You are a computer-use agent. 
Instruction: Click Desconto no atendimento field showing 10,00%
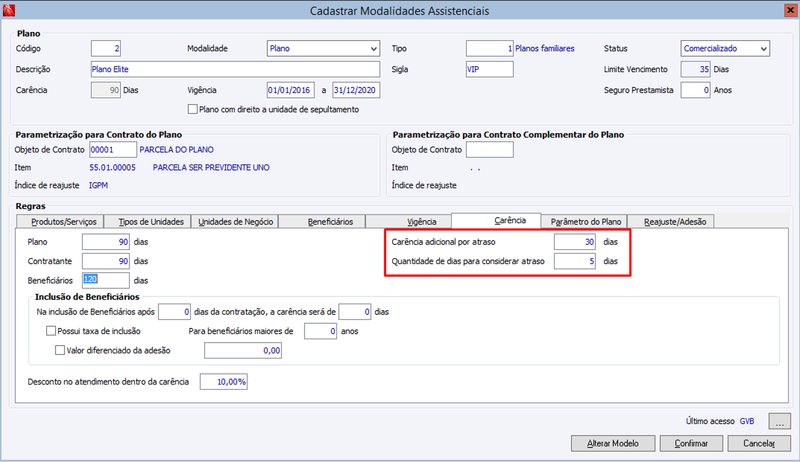(223, 381)
